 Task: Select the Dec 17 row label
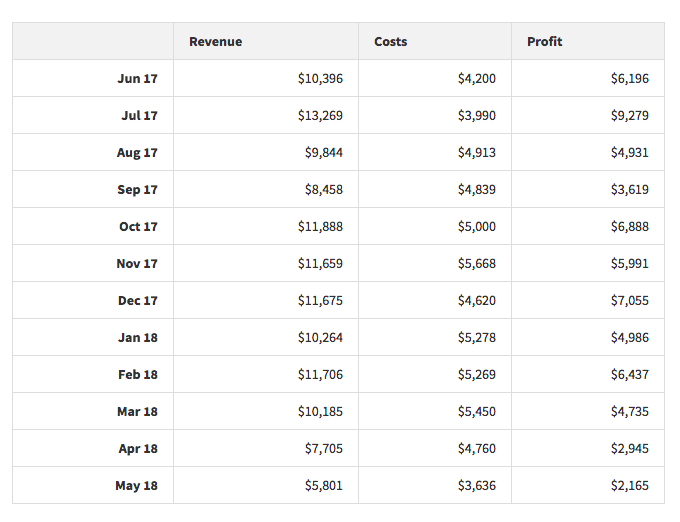coord(137,300)
